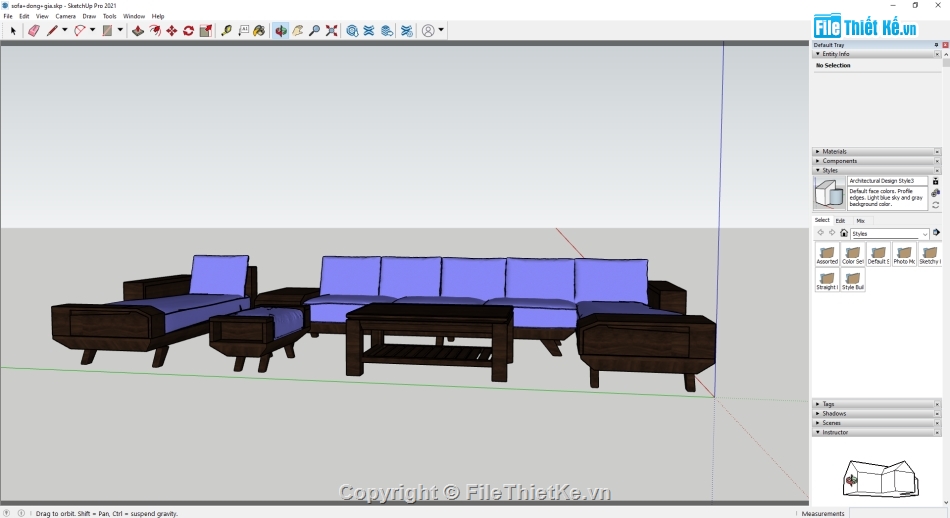Viewport: 950px width, 518px height.
Task: Open the Camera menu
Action: 65,16
